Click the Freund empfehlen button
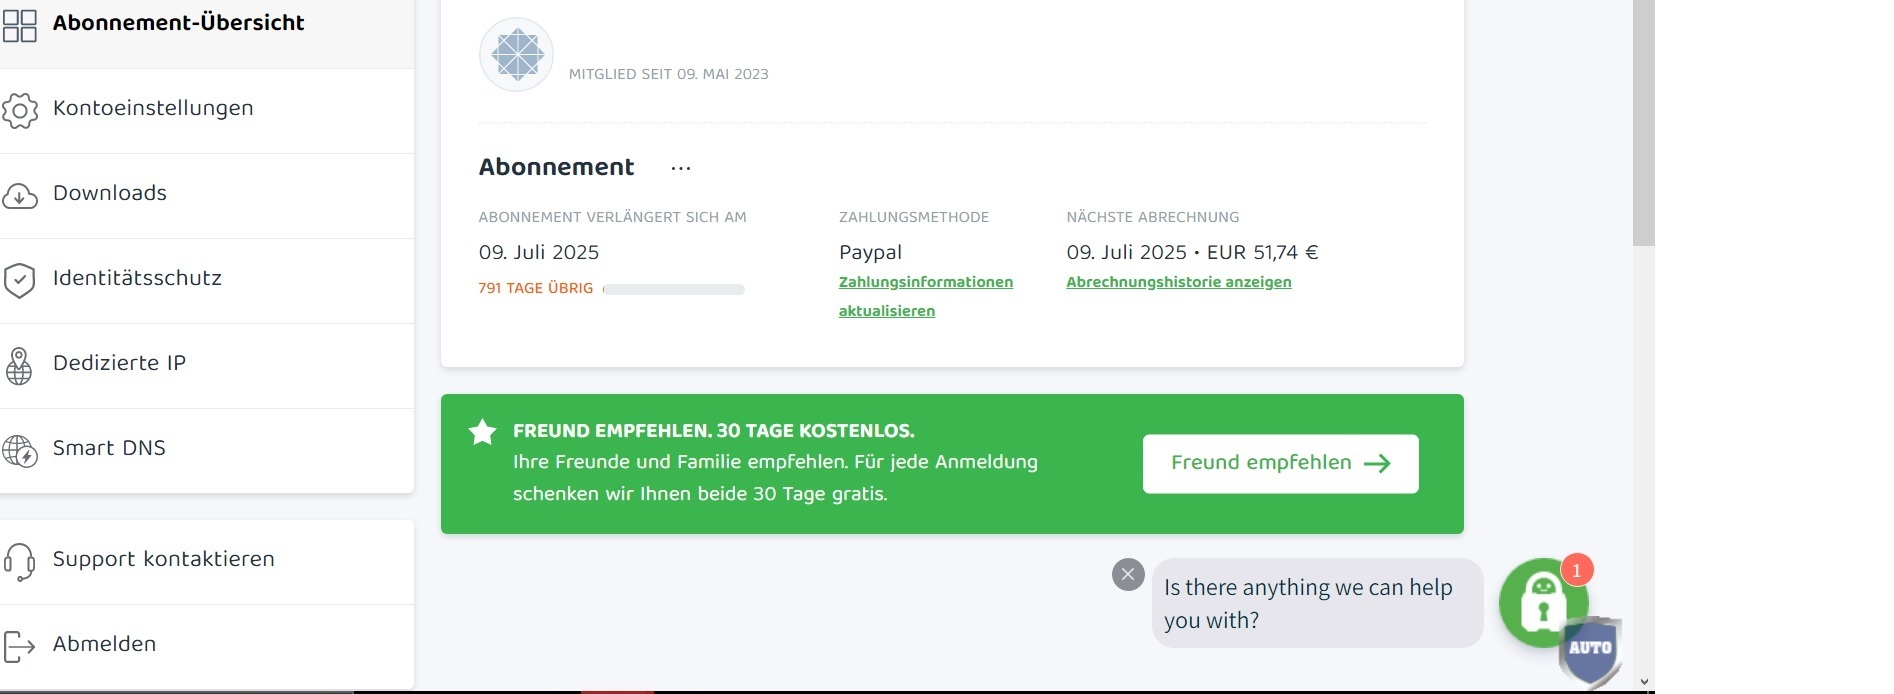Viewport: 1894px width, 694px height. (1280, 463)
